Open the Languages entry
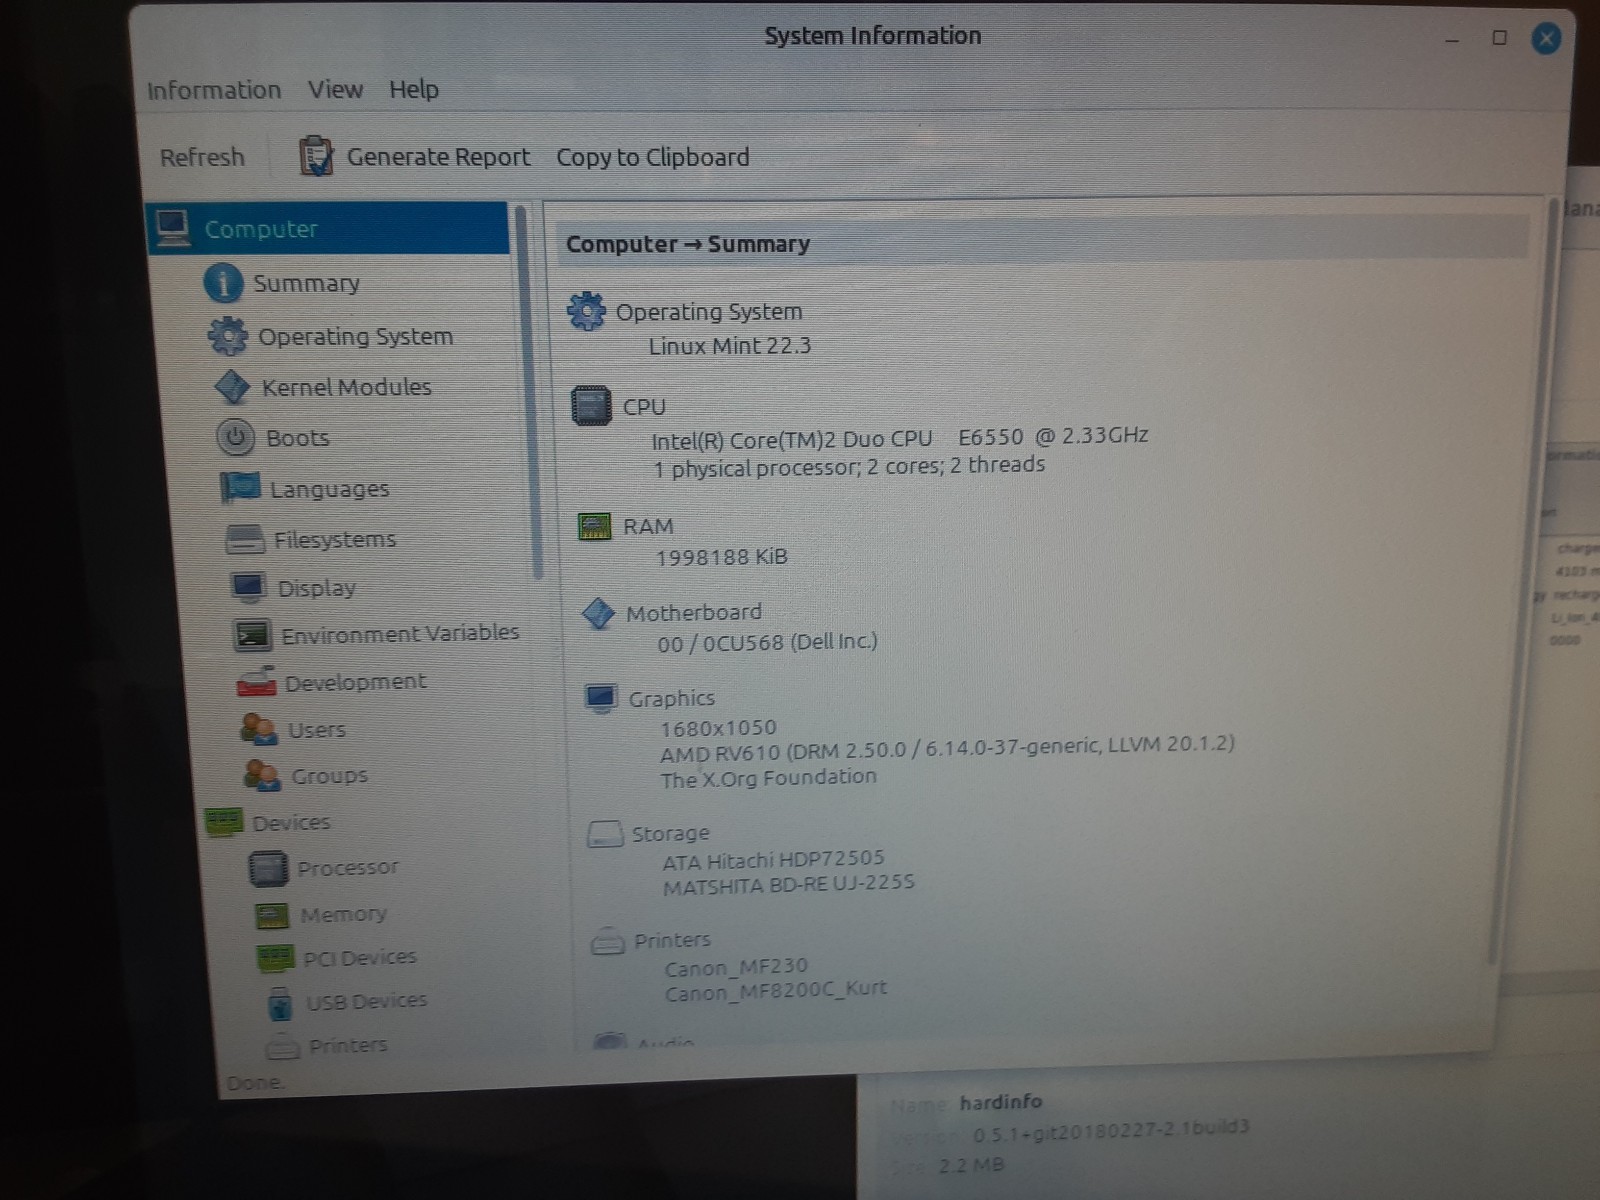 click(x=329, y=489)
